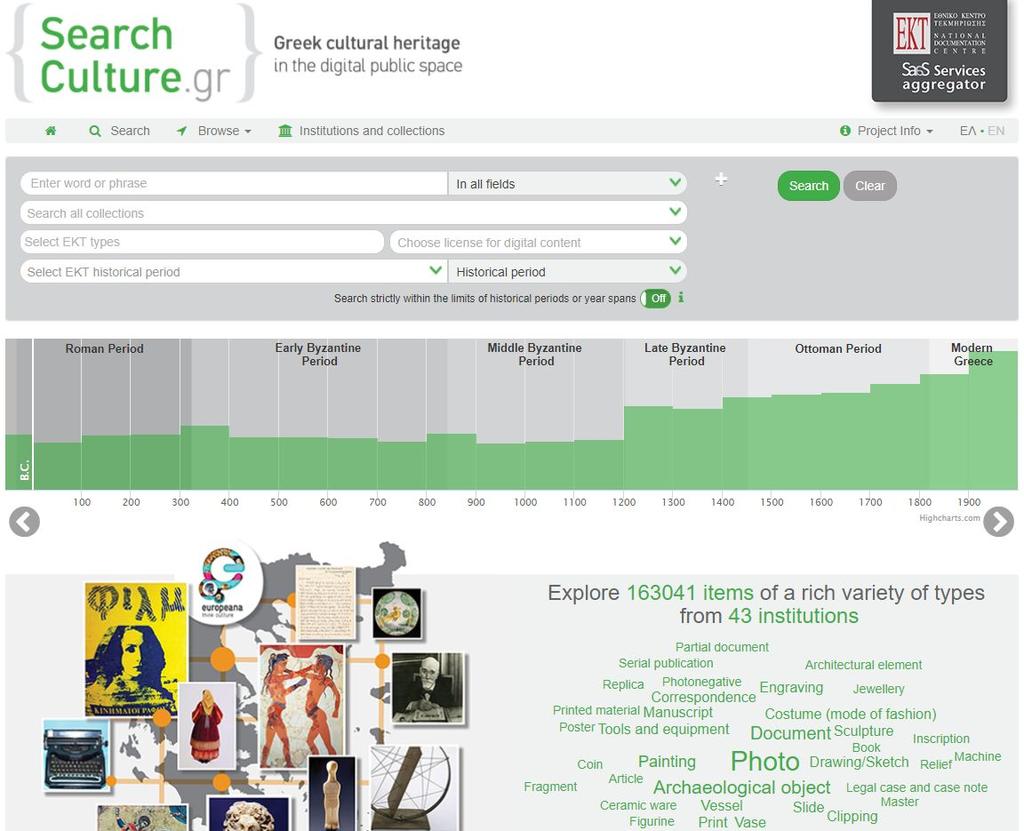Click the 'Ceramic ware' tag
The height and width of the screenshot is (831, 1024).
tap(638, 806)
